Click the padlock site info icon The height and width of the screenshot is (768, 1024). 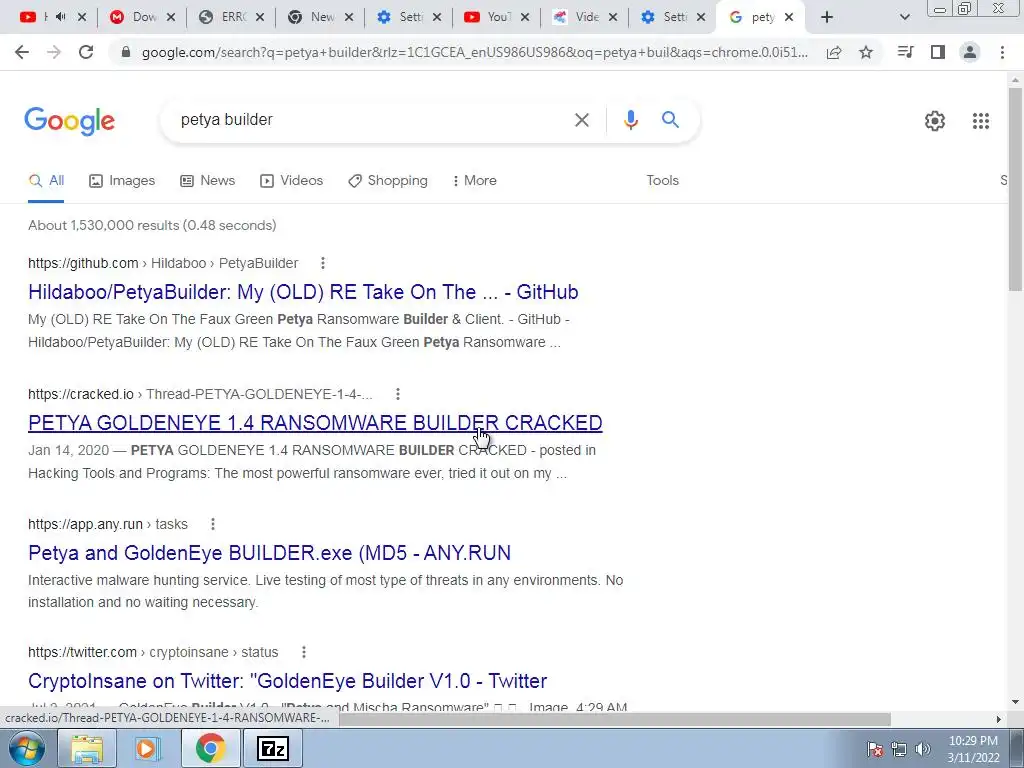(x=127, y=52)
